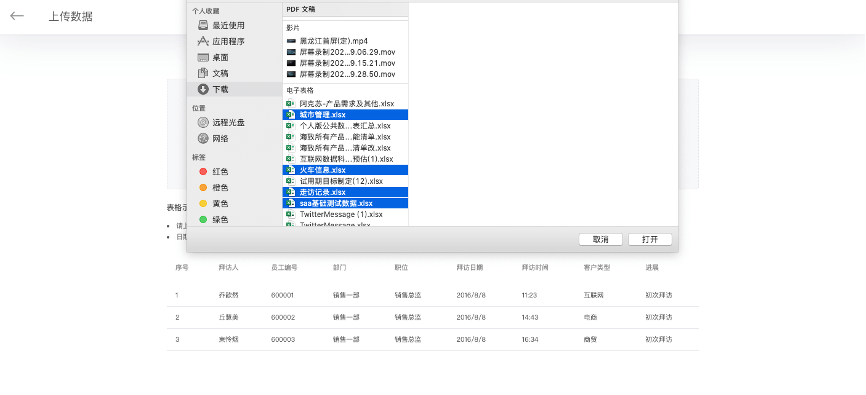Click the 客户类型 column header

[597, 267]
